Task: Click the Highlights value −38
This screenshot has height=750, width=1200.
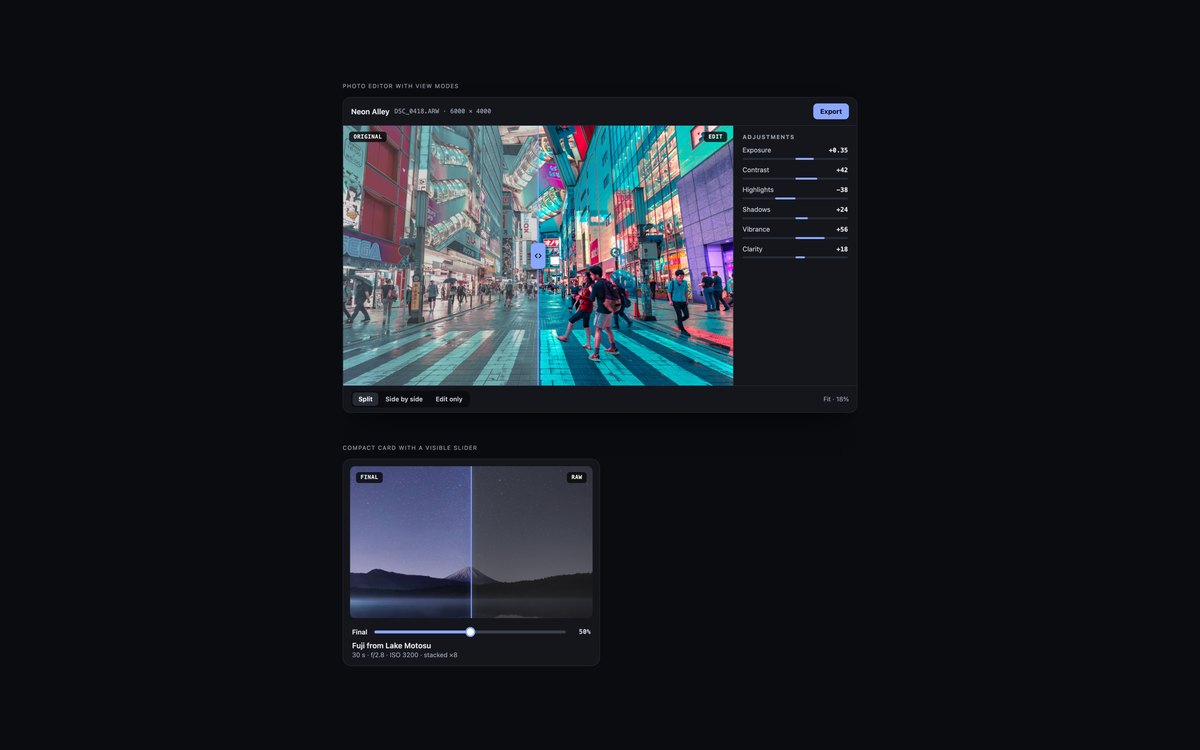Action: (842, 190)
